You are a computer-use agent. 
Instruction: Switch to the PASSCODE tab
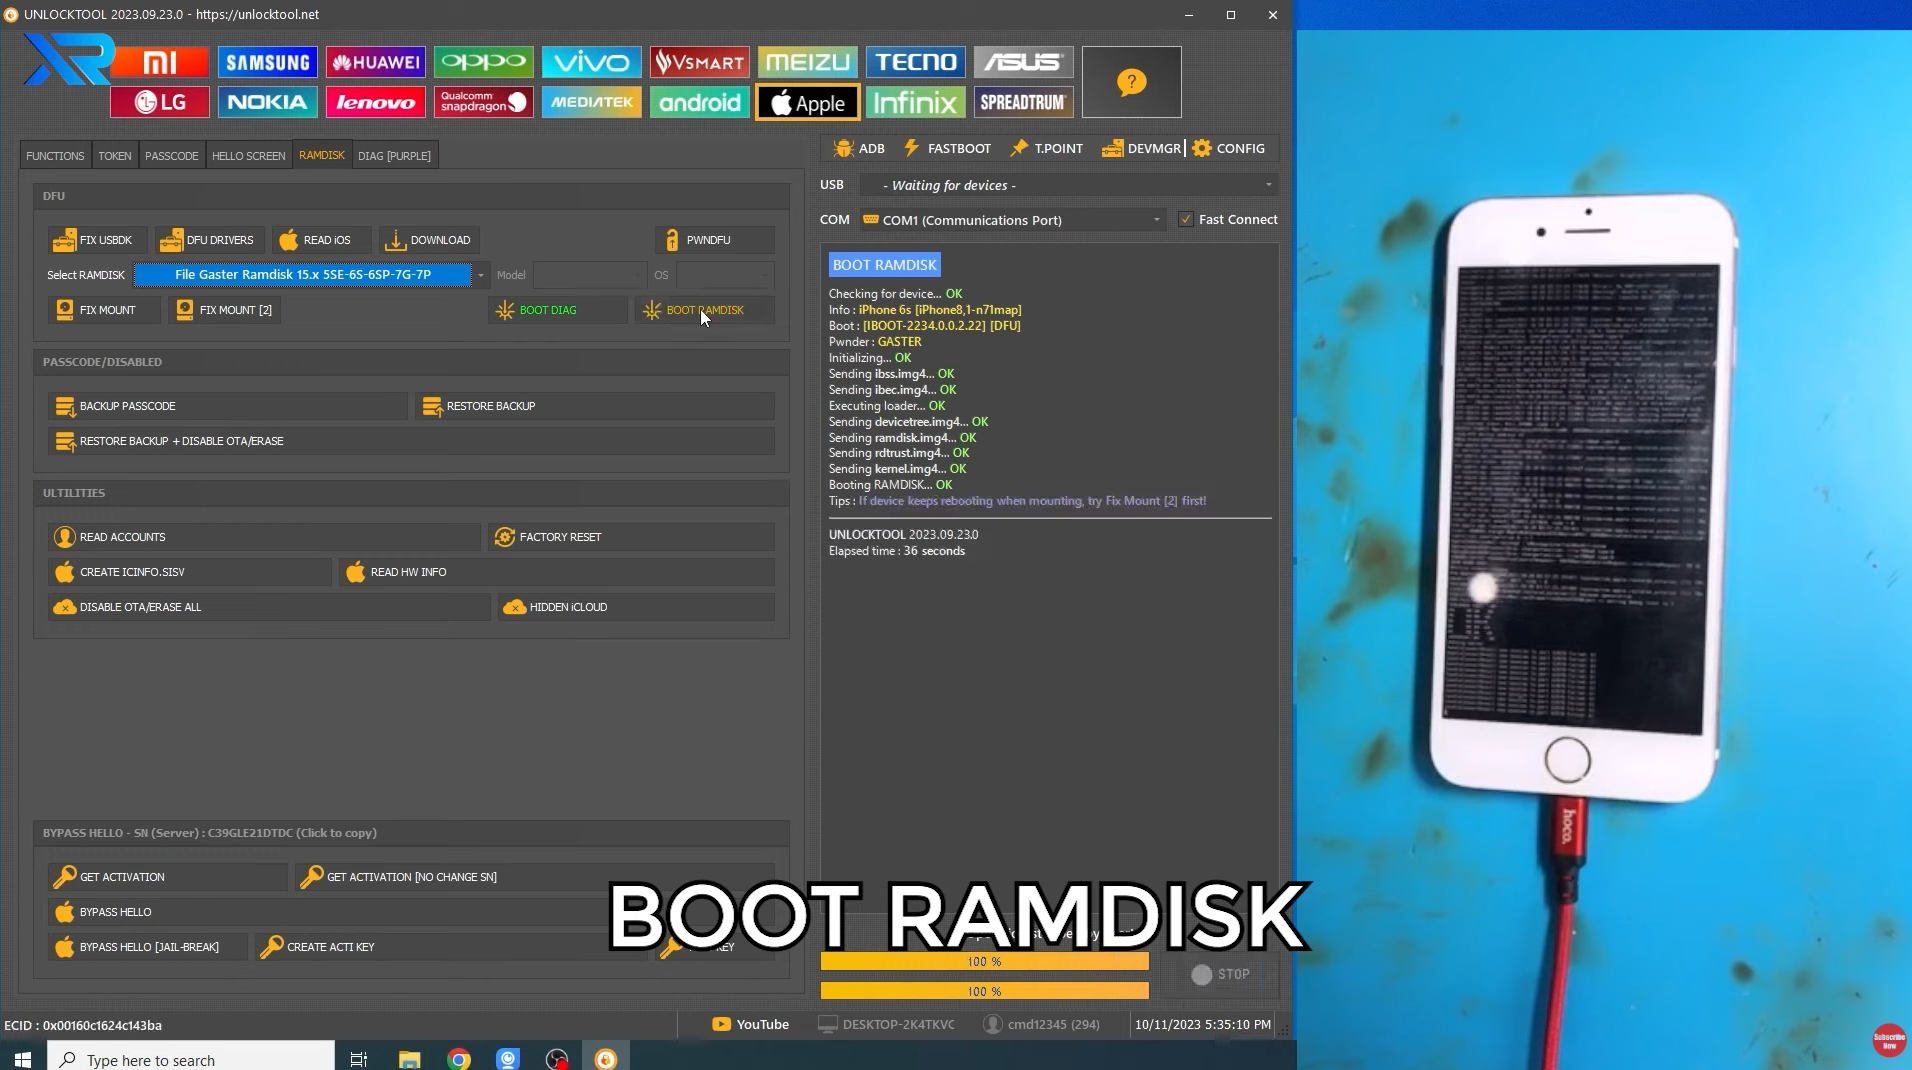(171, 155)
